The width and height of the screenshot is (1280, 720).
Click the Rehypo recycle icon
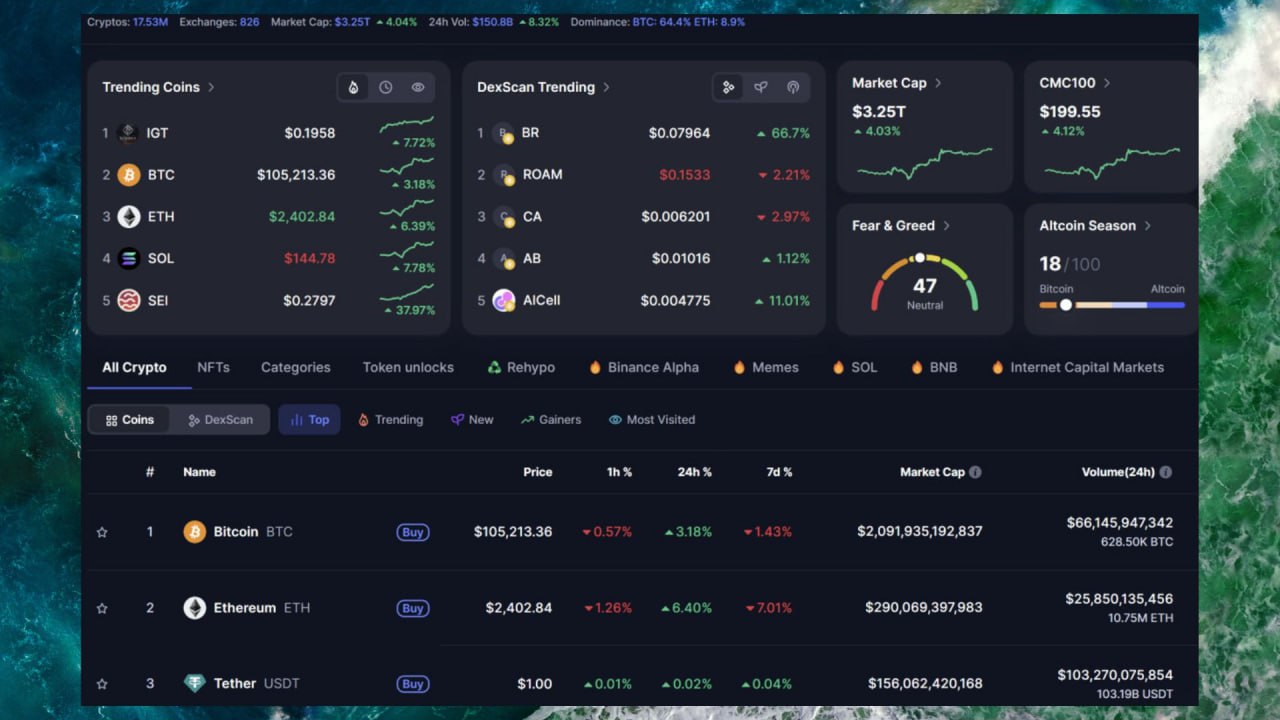pos(494,367)
